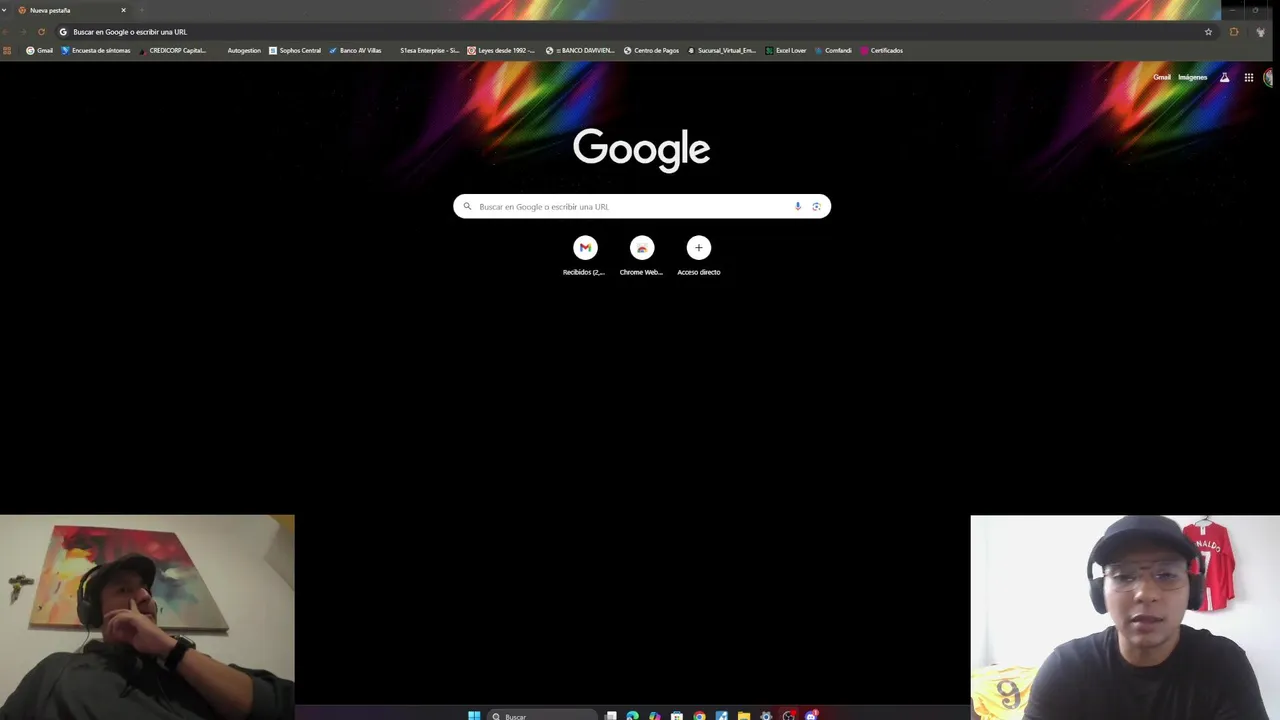Click the Google search box
This screenshot has width=1280, height=720.
(642, 206)
